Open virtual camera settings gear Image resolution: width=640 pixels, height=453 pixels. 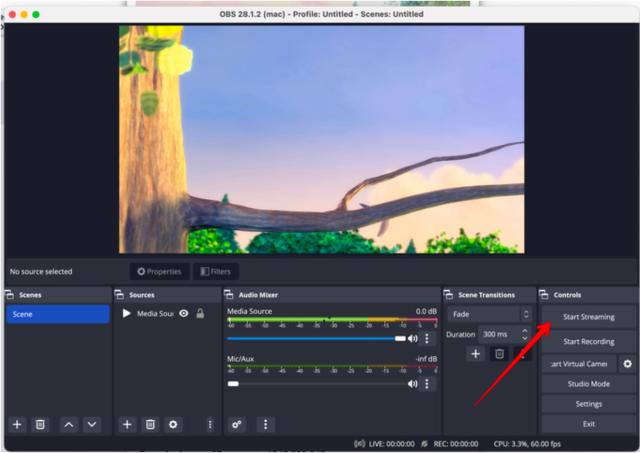click(x=628, y=363)
